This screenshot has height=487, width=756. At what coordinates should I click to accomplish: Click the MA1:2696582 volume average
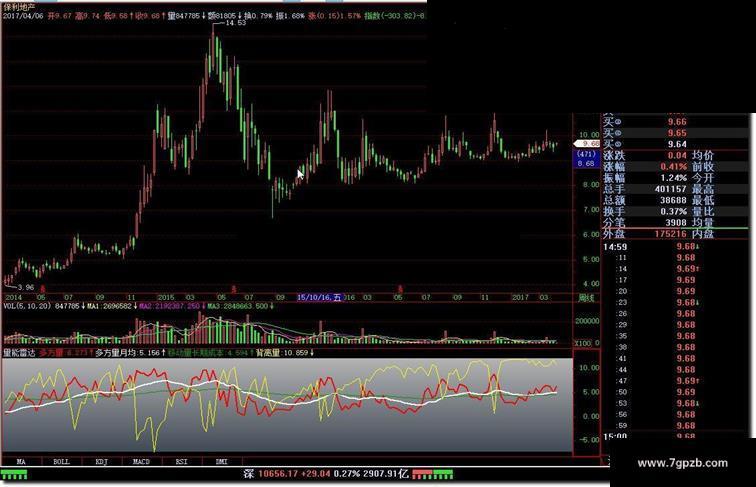(112, 306)
